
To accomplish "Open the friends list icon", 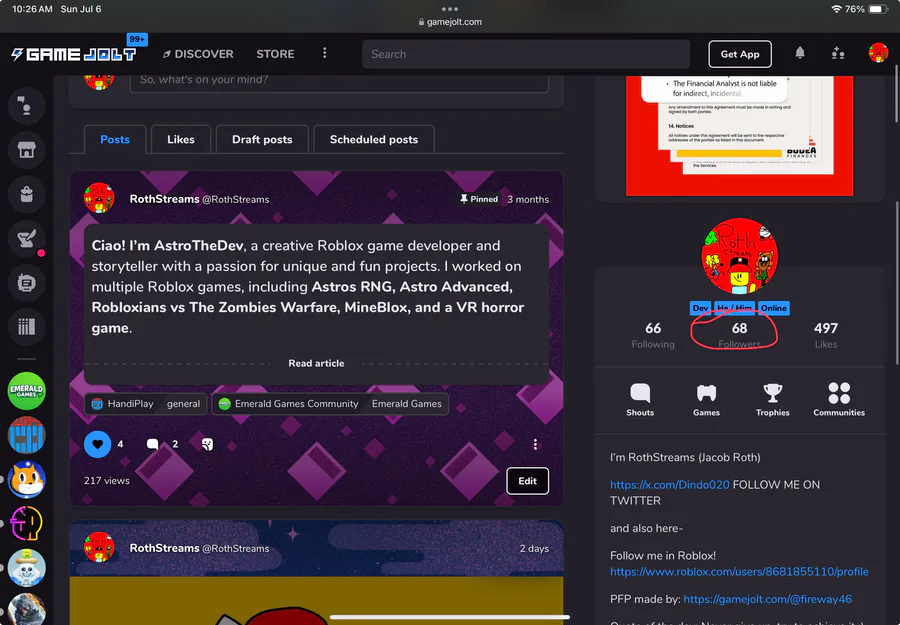I will (x=838, y=53).
